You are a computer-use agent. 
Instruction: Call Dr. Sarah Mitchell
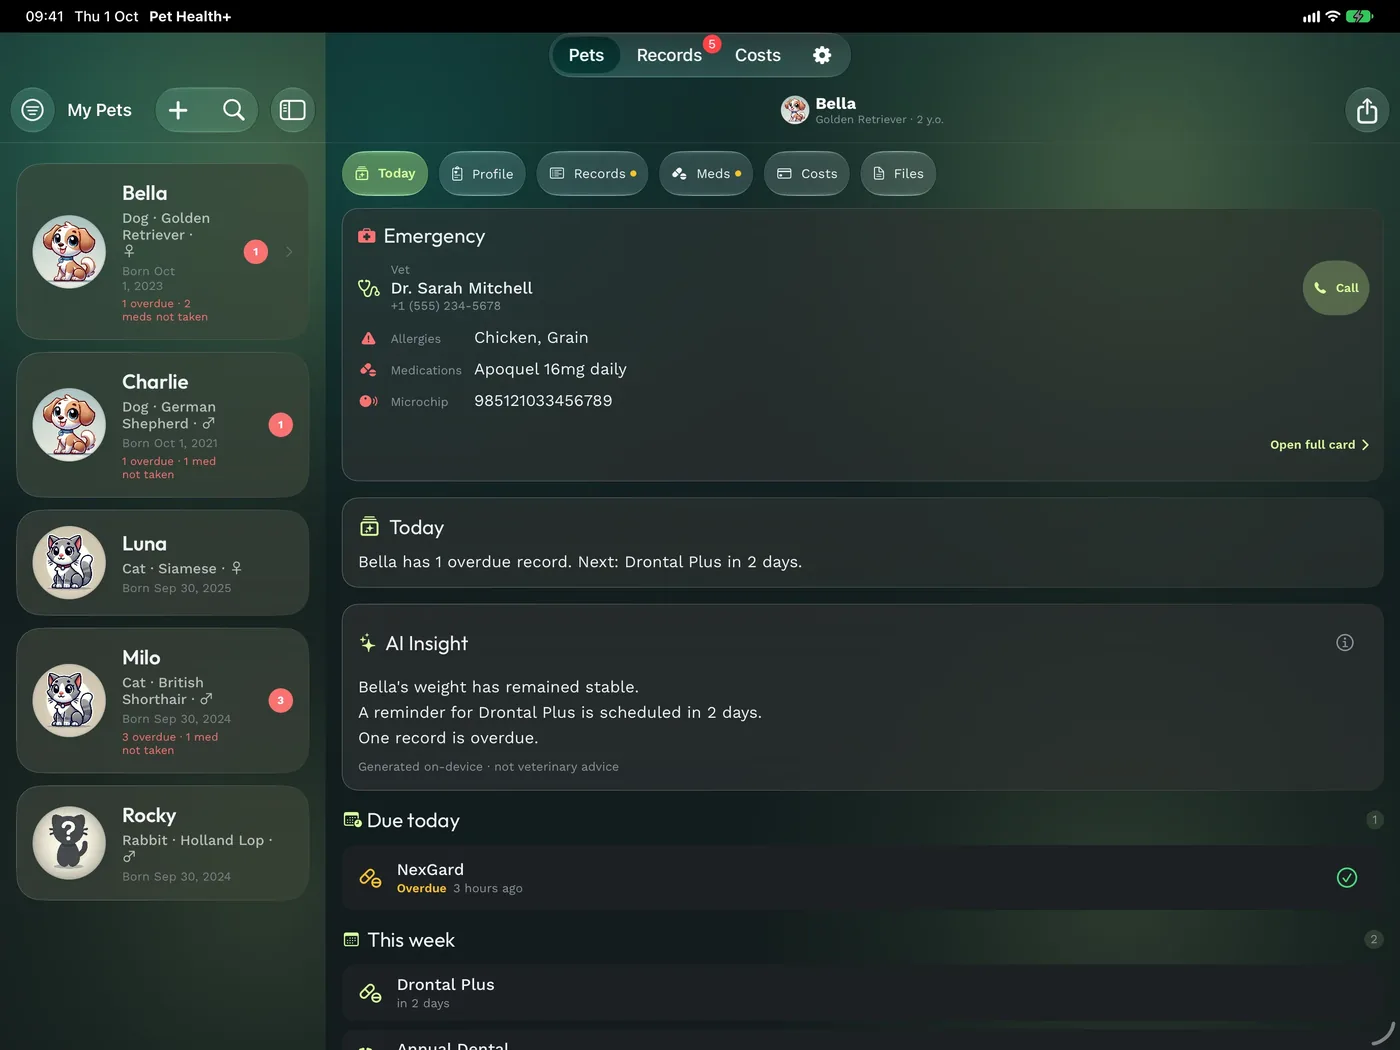click(1336, 288)
